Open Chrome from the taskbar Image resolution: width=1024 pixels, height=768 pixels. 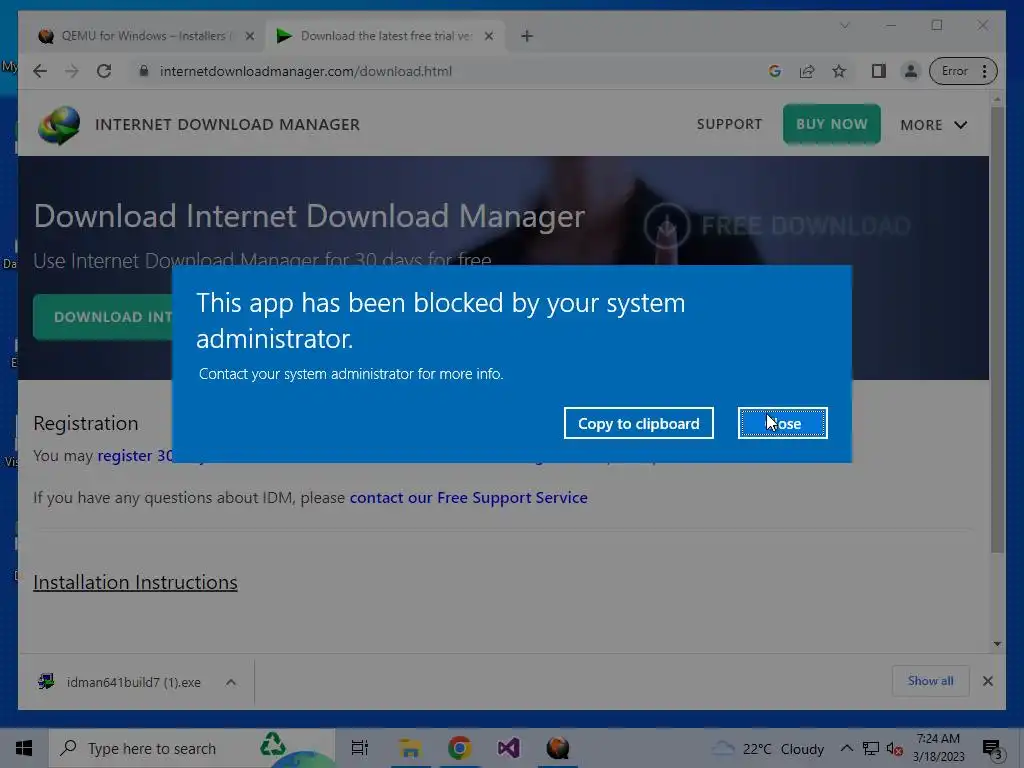click(x=460, y=748)
